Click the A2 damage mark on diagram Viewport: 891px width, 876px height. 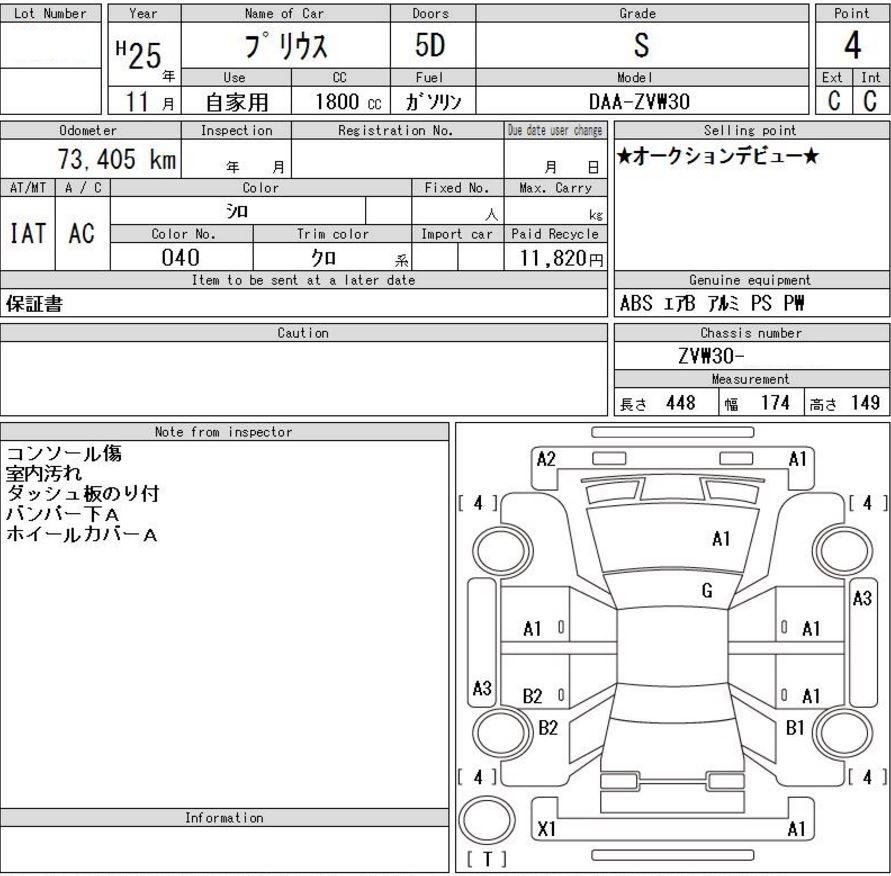546,458
